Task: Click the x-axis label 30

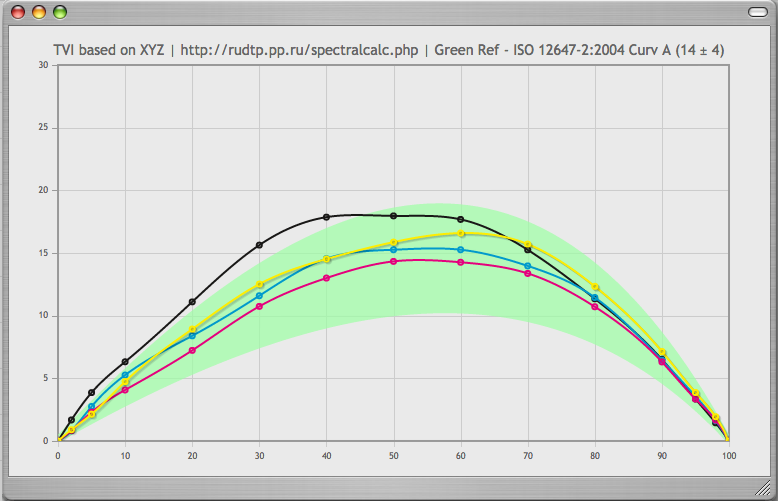Action: coord(259,456)
